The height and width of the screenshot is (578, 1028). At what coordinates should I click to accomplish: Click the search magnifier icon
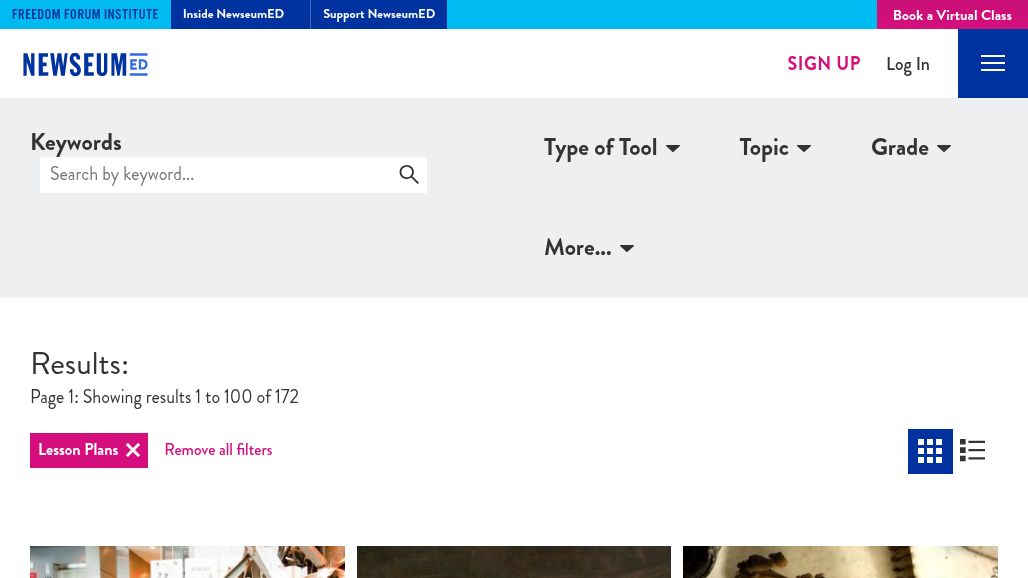coord(409,174)
